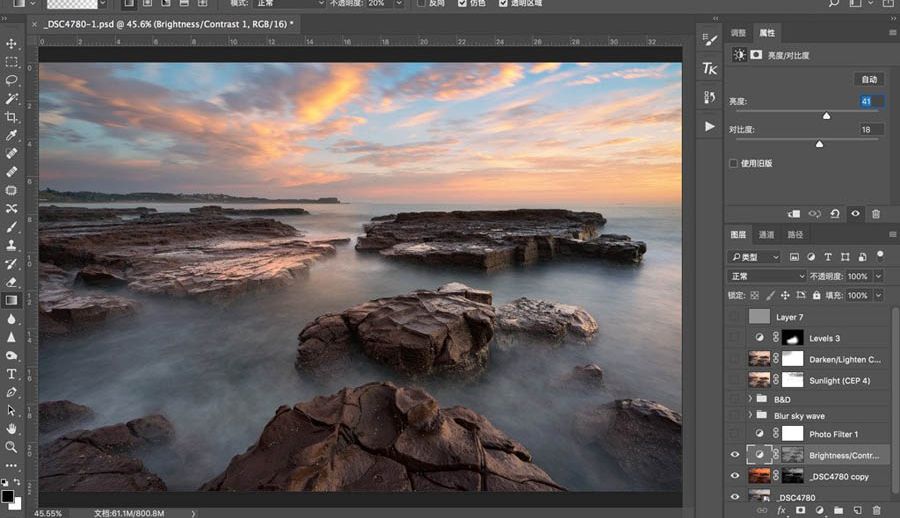
Task: Click the 对比度 contrast slider handle
Action: 820,144
